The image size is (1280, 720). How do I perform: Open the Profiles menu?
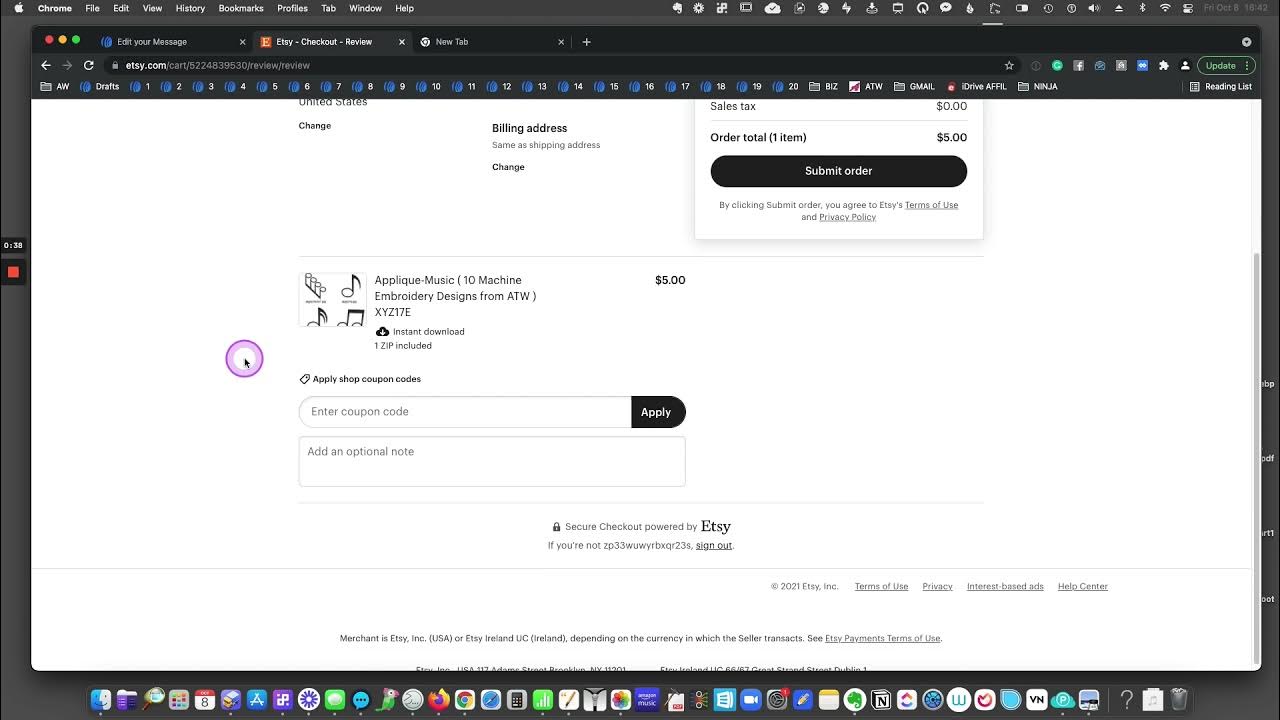(x=292, y=8)
